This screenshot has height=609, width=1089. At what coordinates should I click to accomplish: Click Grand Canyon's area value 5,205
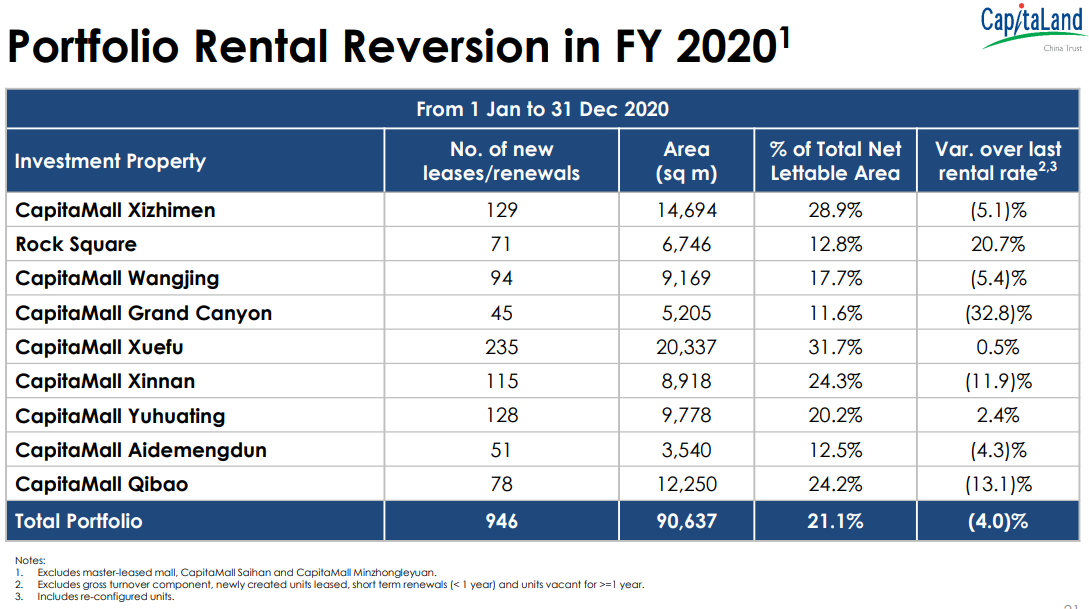pyautogui.click(x=686, y=313)
